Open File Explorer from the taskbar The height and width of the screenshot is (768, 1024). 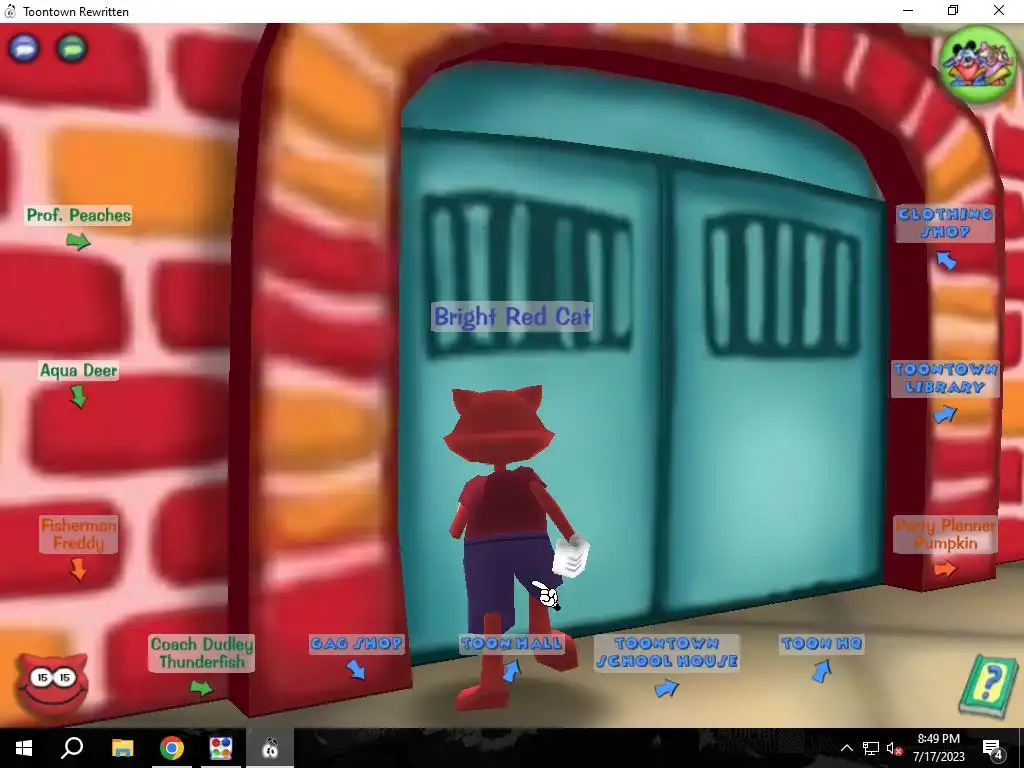click(122, 748)
